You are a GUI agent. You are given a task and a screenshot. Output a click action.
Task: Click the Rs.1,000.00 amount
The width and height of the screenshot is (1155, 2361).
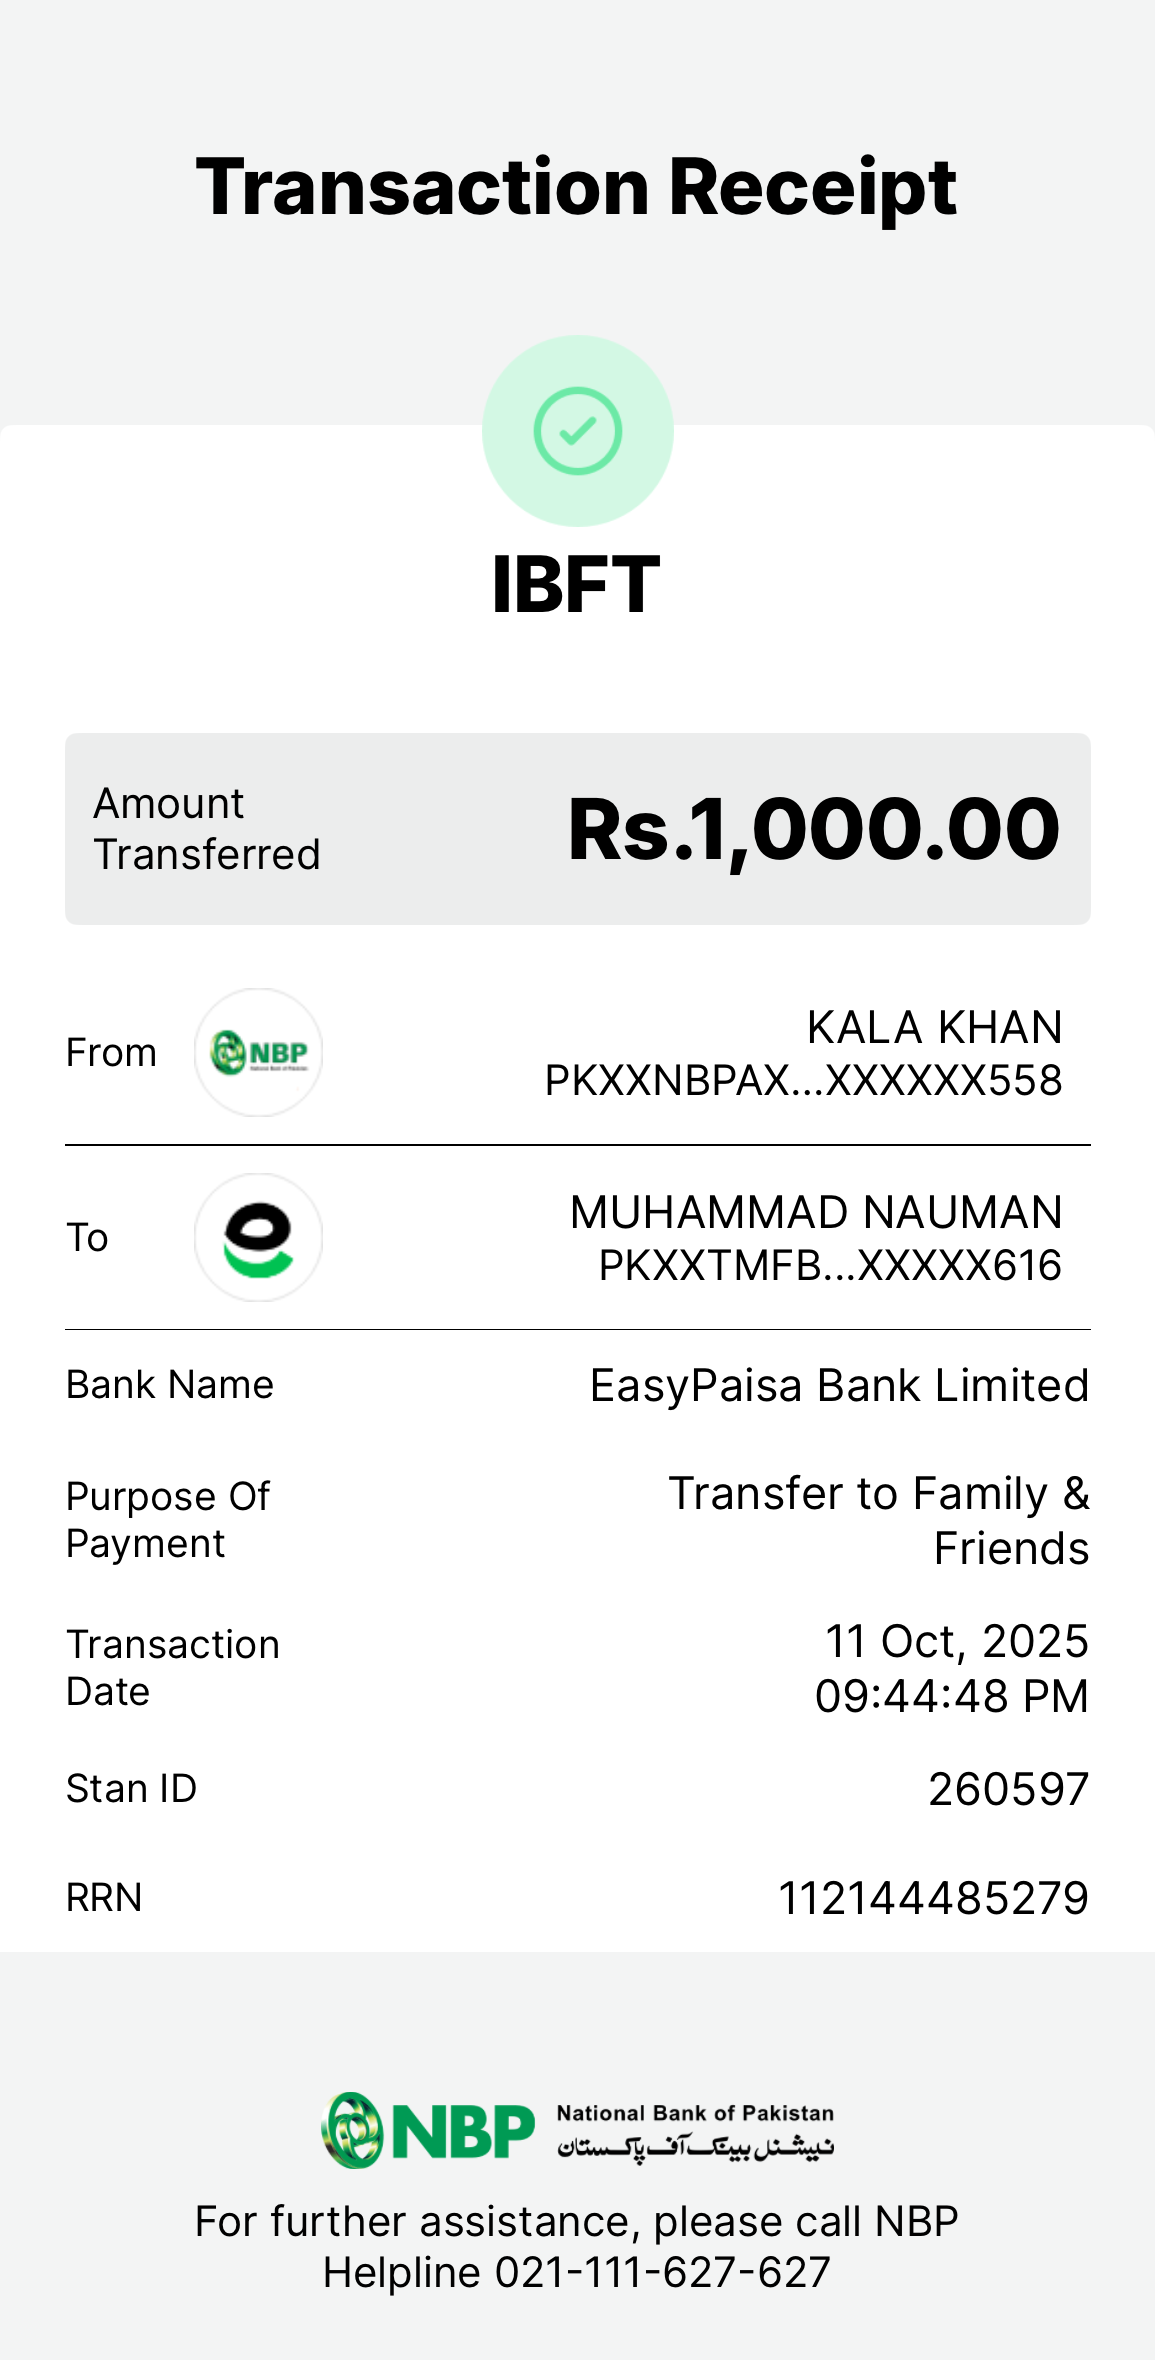point(813,829)
